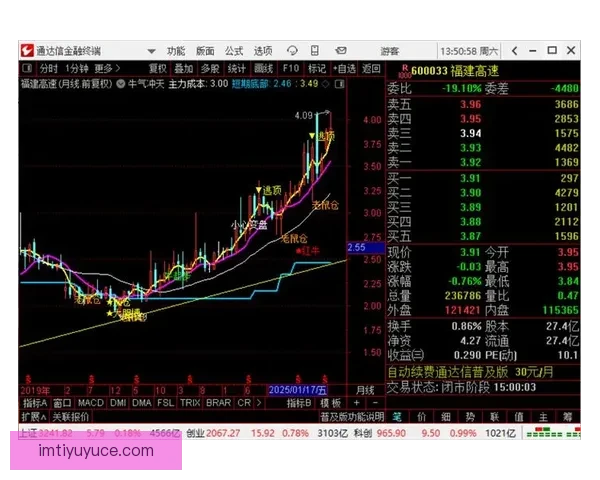
Task: Select the 筹 chip distribution tab
Action: point(567,417)
